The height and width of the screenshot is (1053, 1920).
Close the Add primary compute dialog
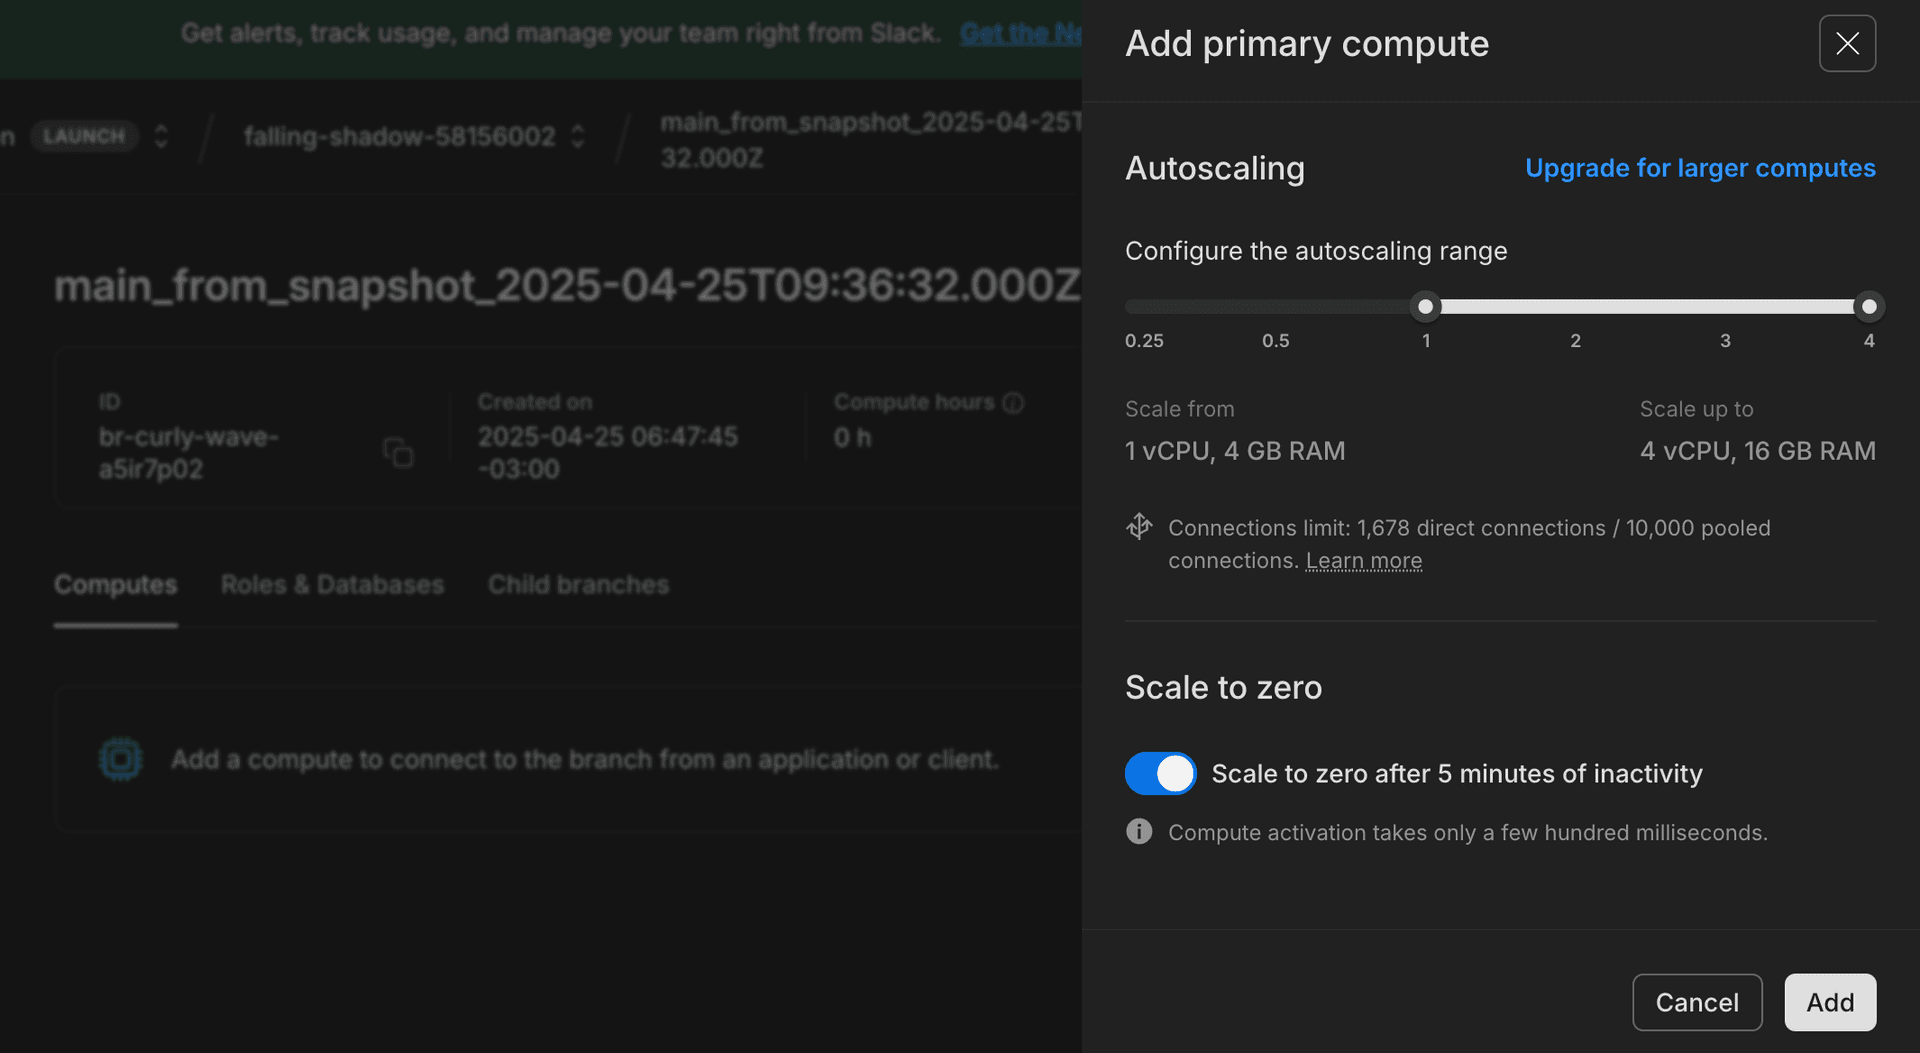click(x=1847, y=43)
